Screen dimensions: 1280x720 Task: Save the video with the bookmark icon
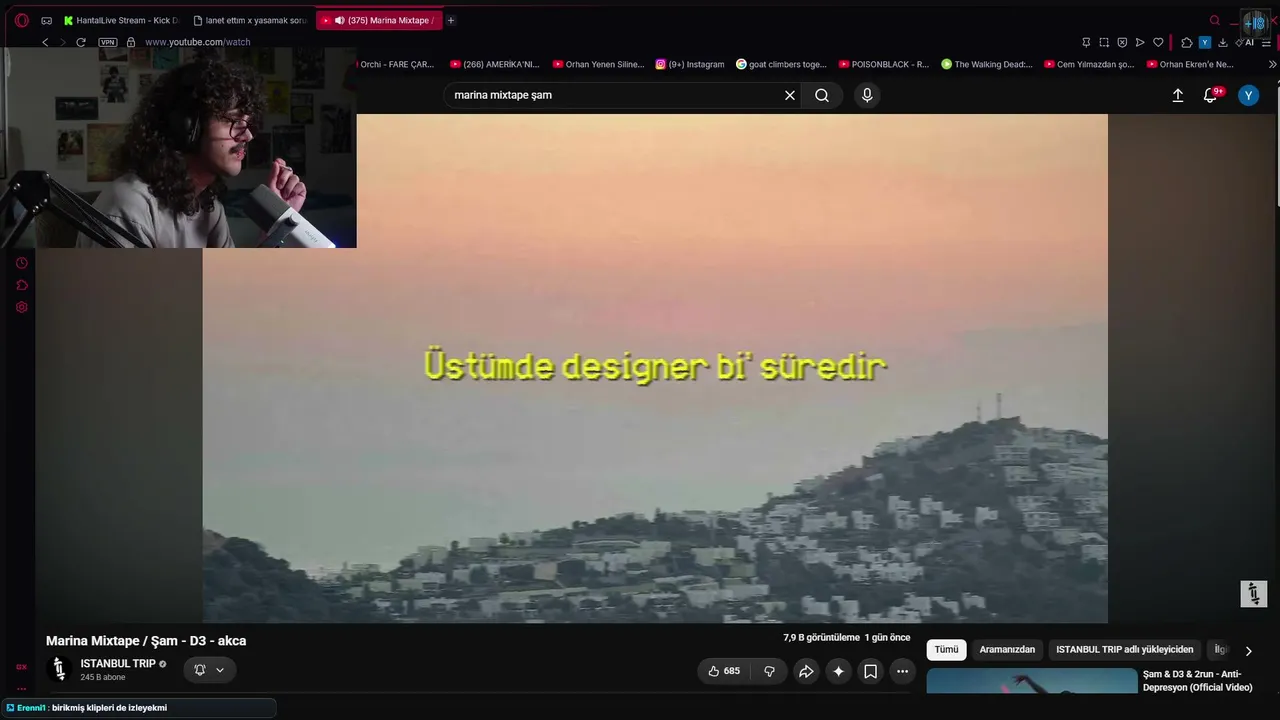870,671
